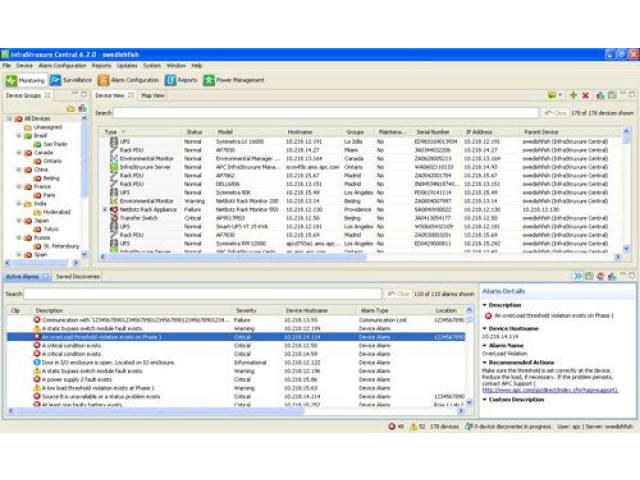This screenshot has width=640, height=480.
Task: Open the Help menu
Action: pyautogui.click(x=197, y=66)
